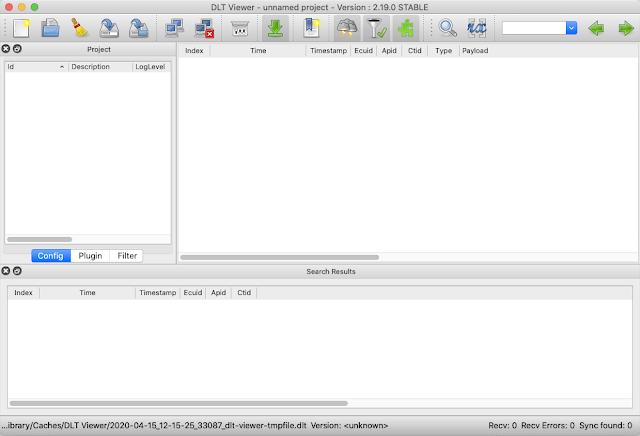This screenshot has height=436, width=640.
Task: Float the Project panel
Action: [x=17, y=49]
